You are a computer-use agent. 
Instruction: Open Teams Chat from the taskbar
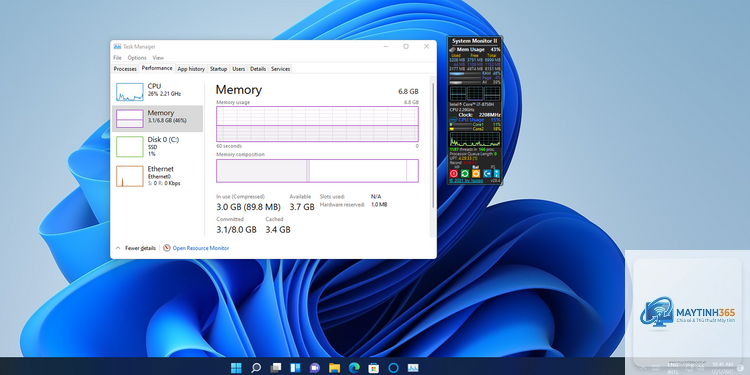coord(315,367)
